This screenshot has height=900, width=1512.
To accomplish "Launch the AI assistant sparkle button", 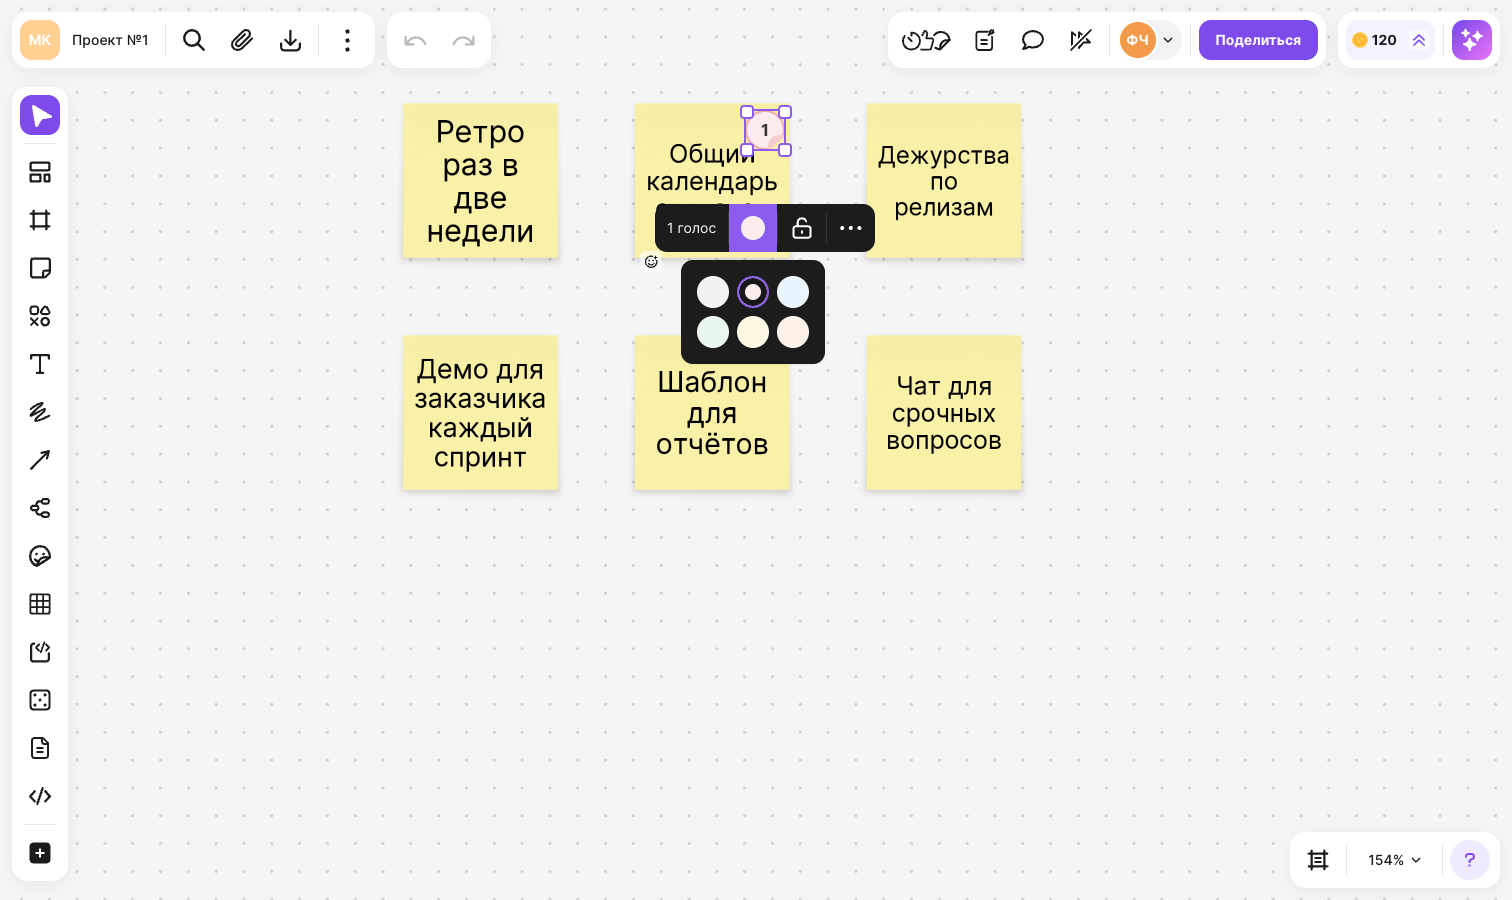I will [1472, 40].
